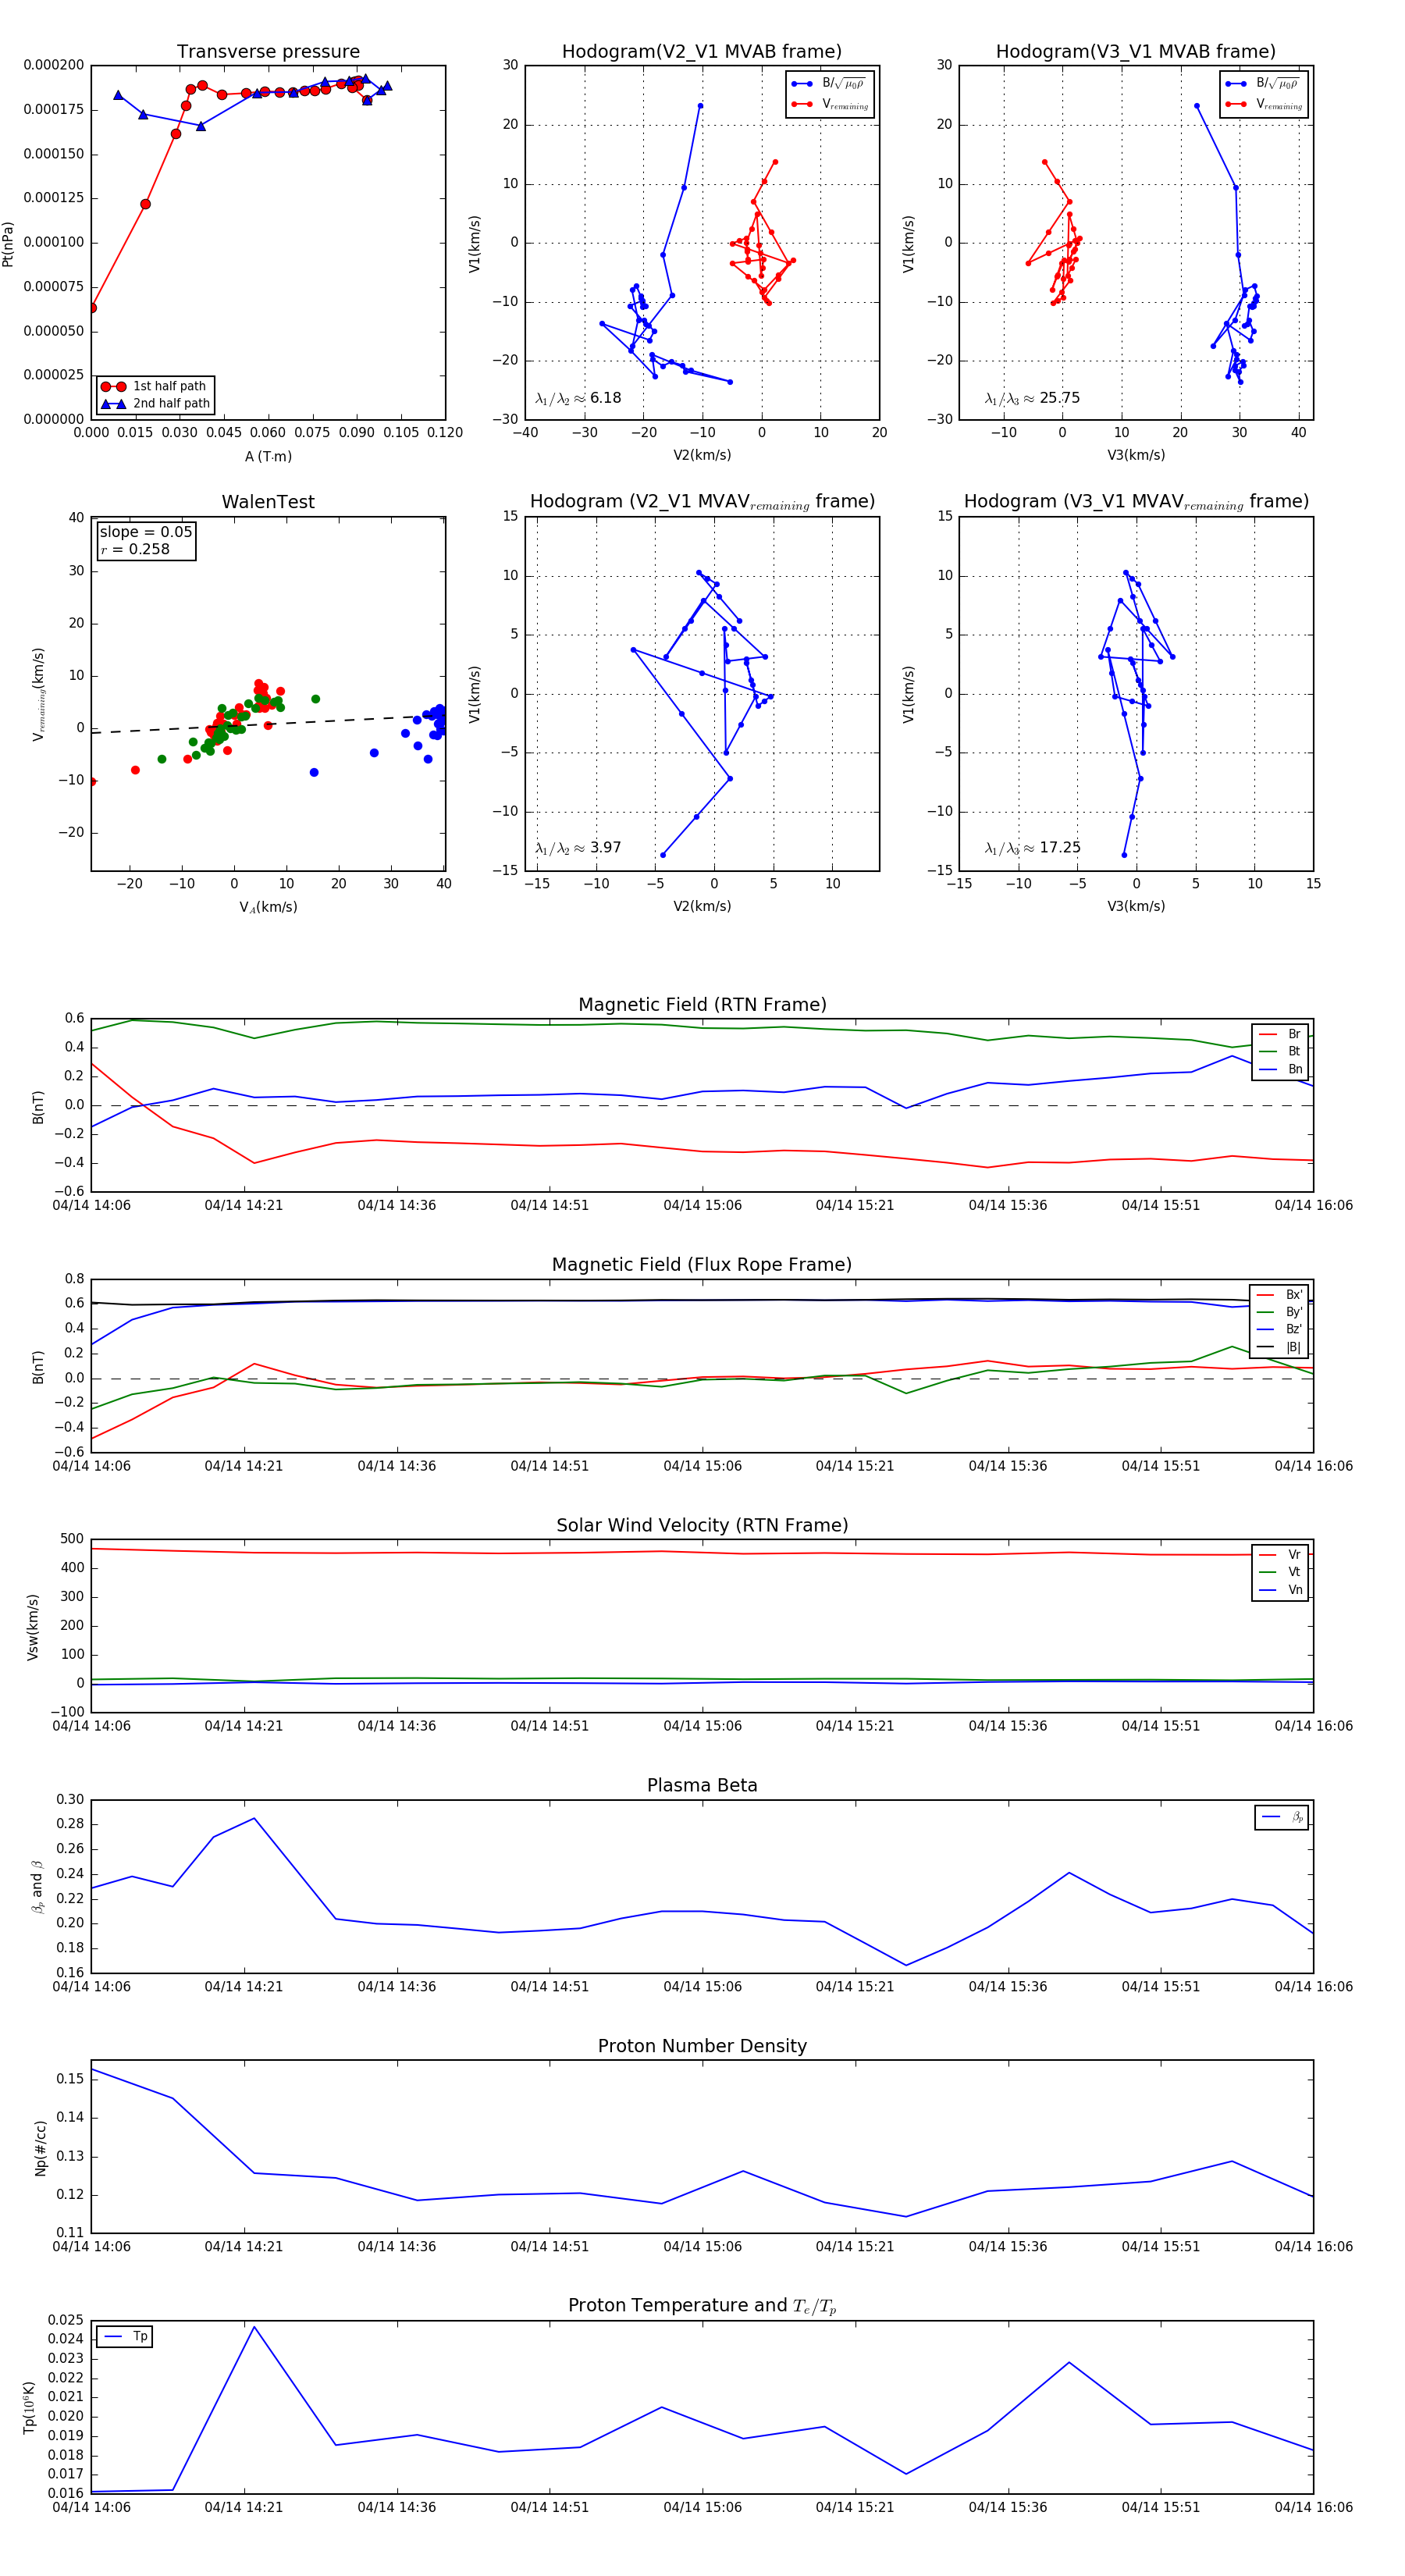Click the "Np(#/cc)" y-axis label
This screenshot has width=1405, height=2576.
coord(41,2148)
